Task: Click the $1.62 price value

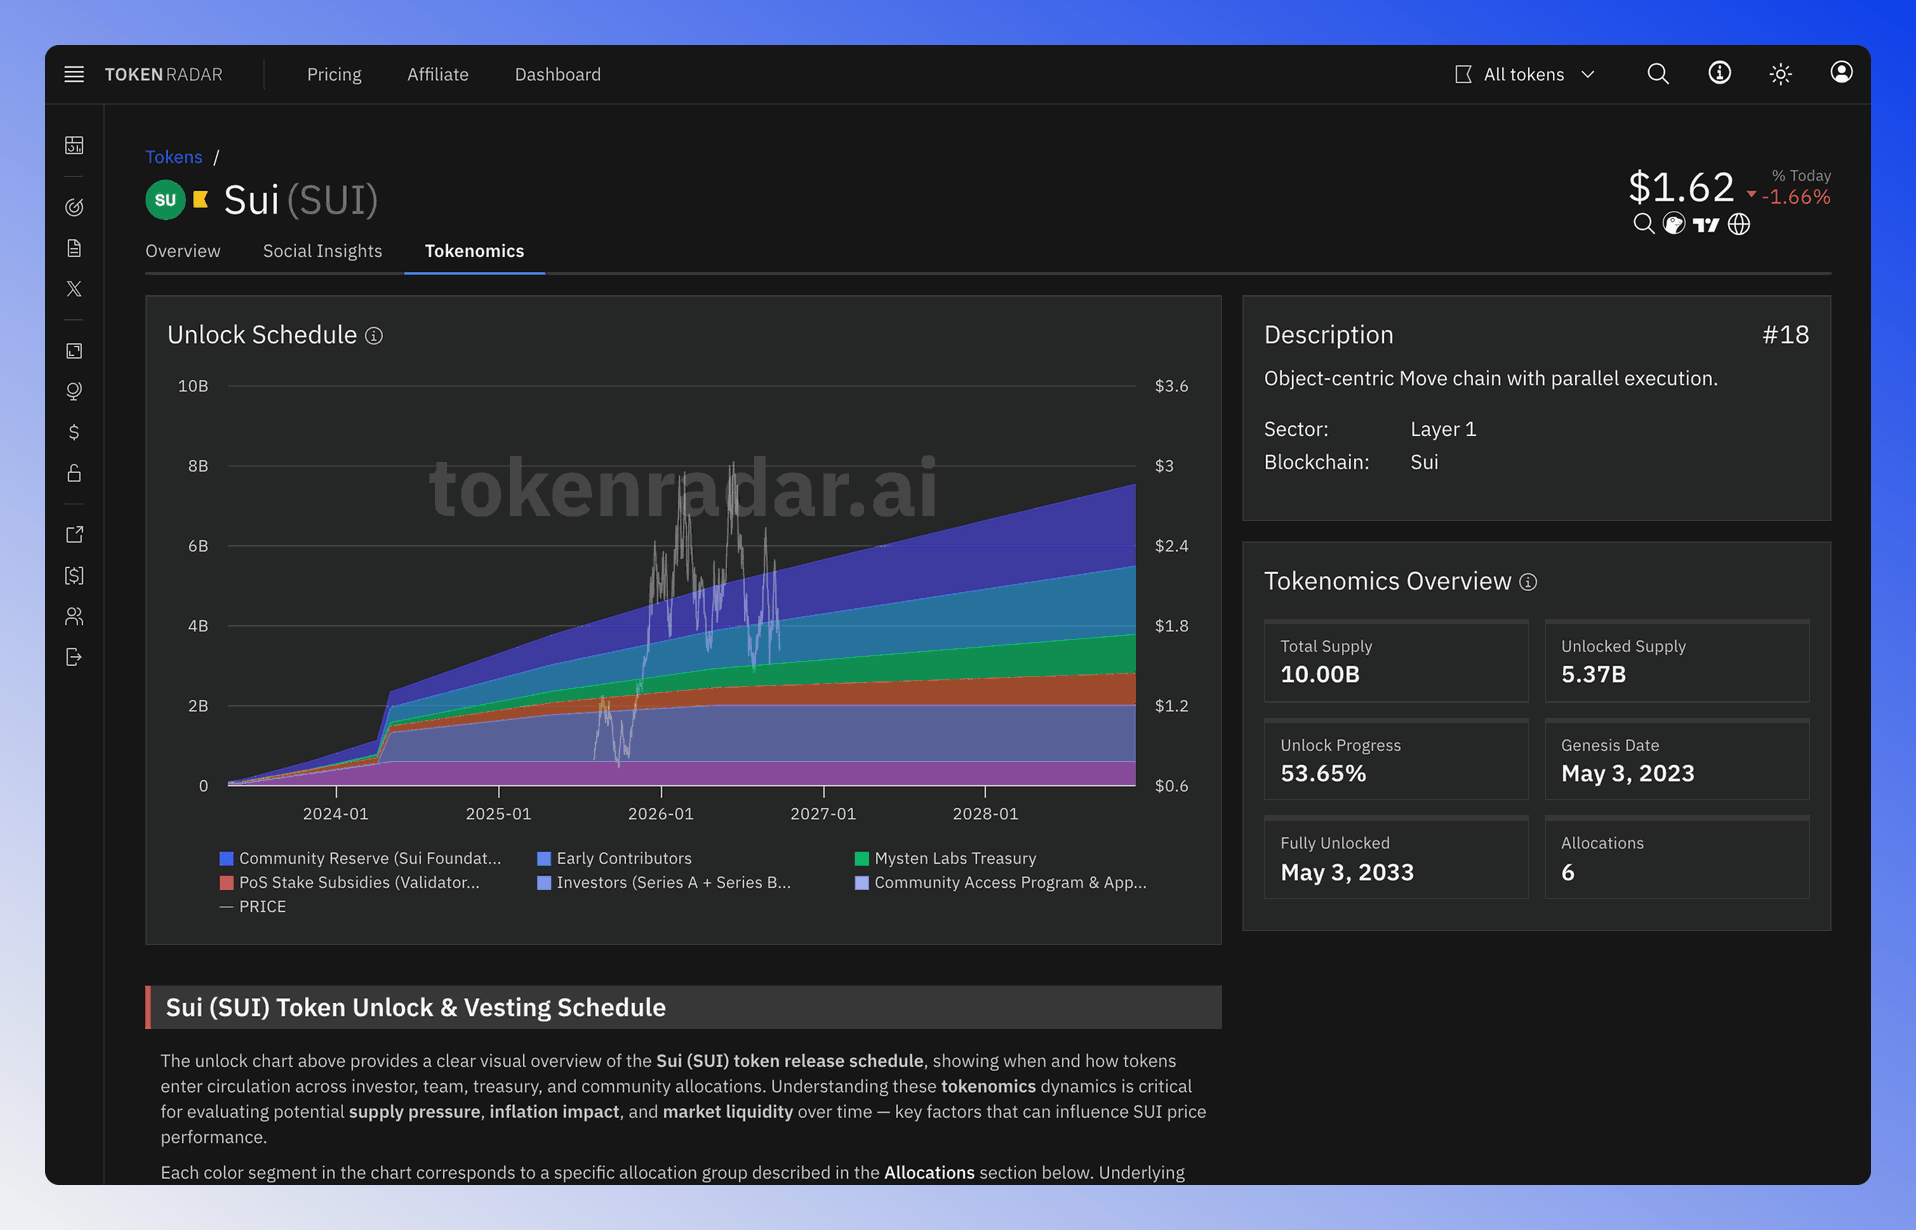Action: click(1681, 187)
